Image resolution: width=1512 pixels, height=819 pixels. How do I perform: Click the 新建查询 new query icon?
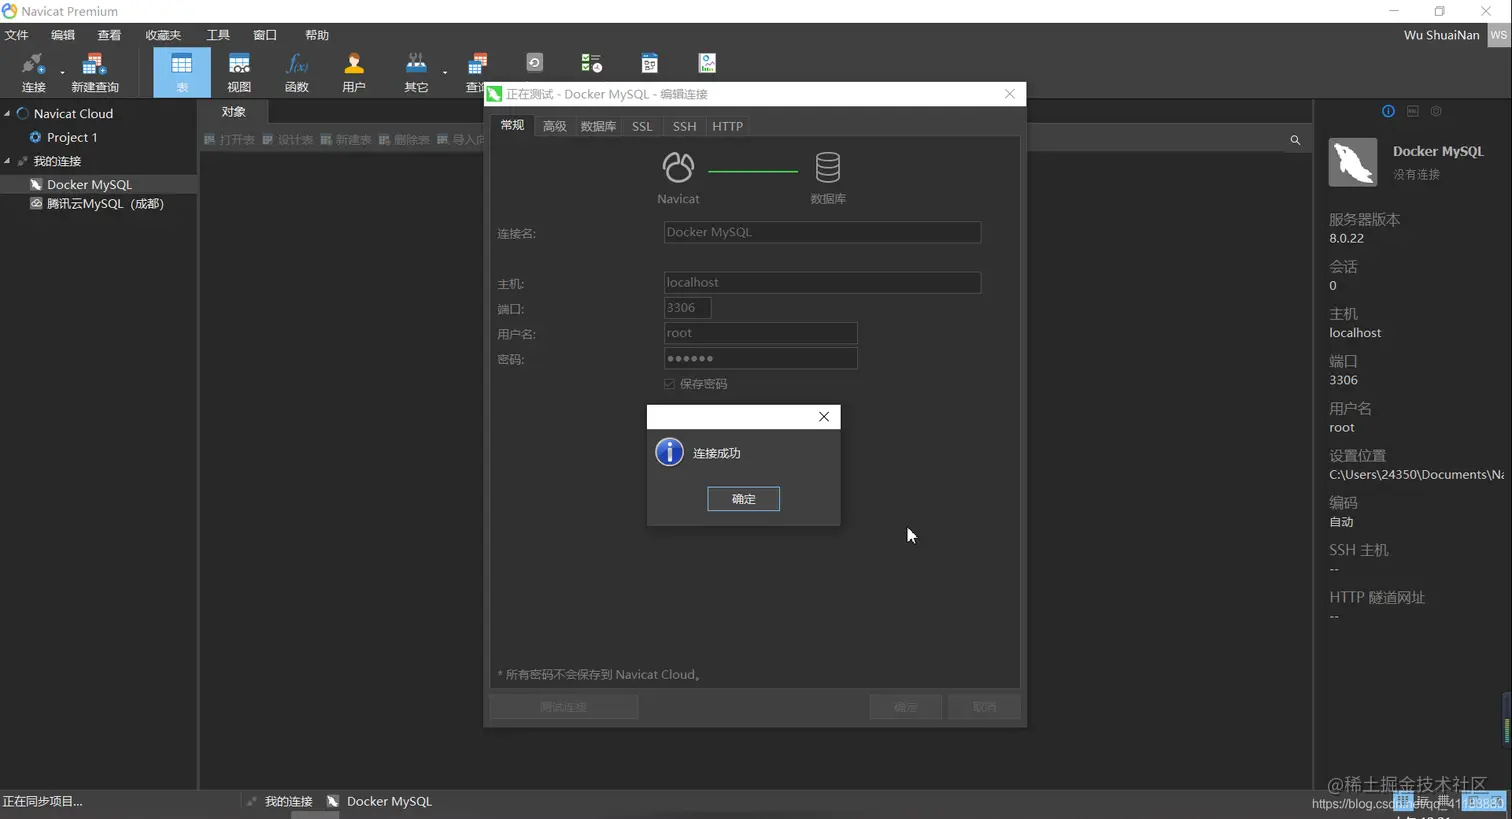(x=95, y=72)
